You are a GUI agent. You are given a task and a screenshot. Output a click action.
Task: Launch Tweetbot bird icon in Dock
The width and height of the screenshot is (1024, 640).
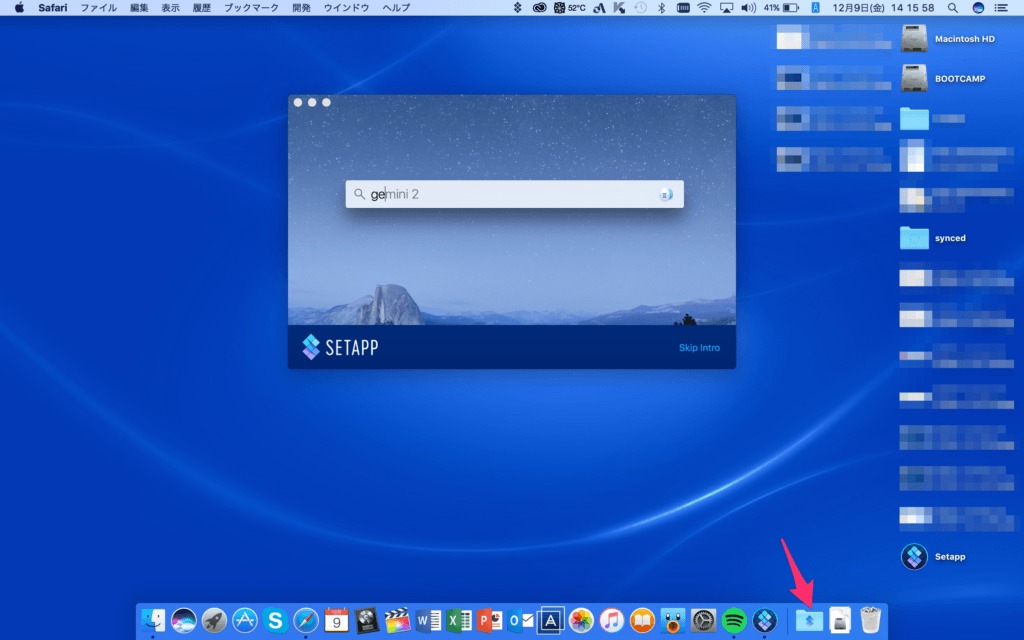(x=673, y=620)
